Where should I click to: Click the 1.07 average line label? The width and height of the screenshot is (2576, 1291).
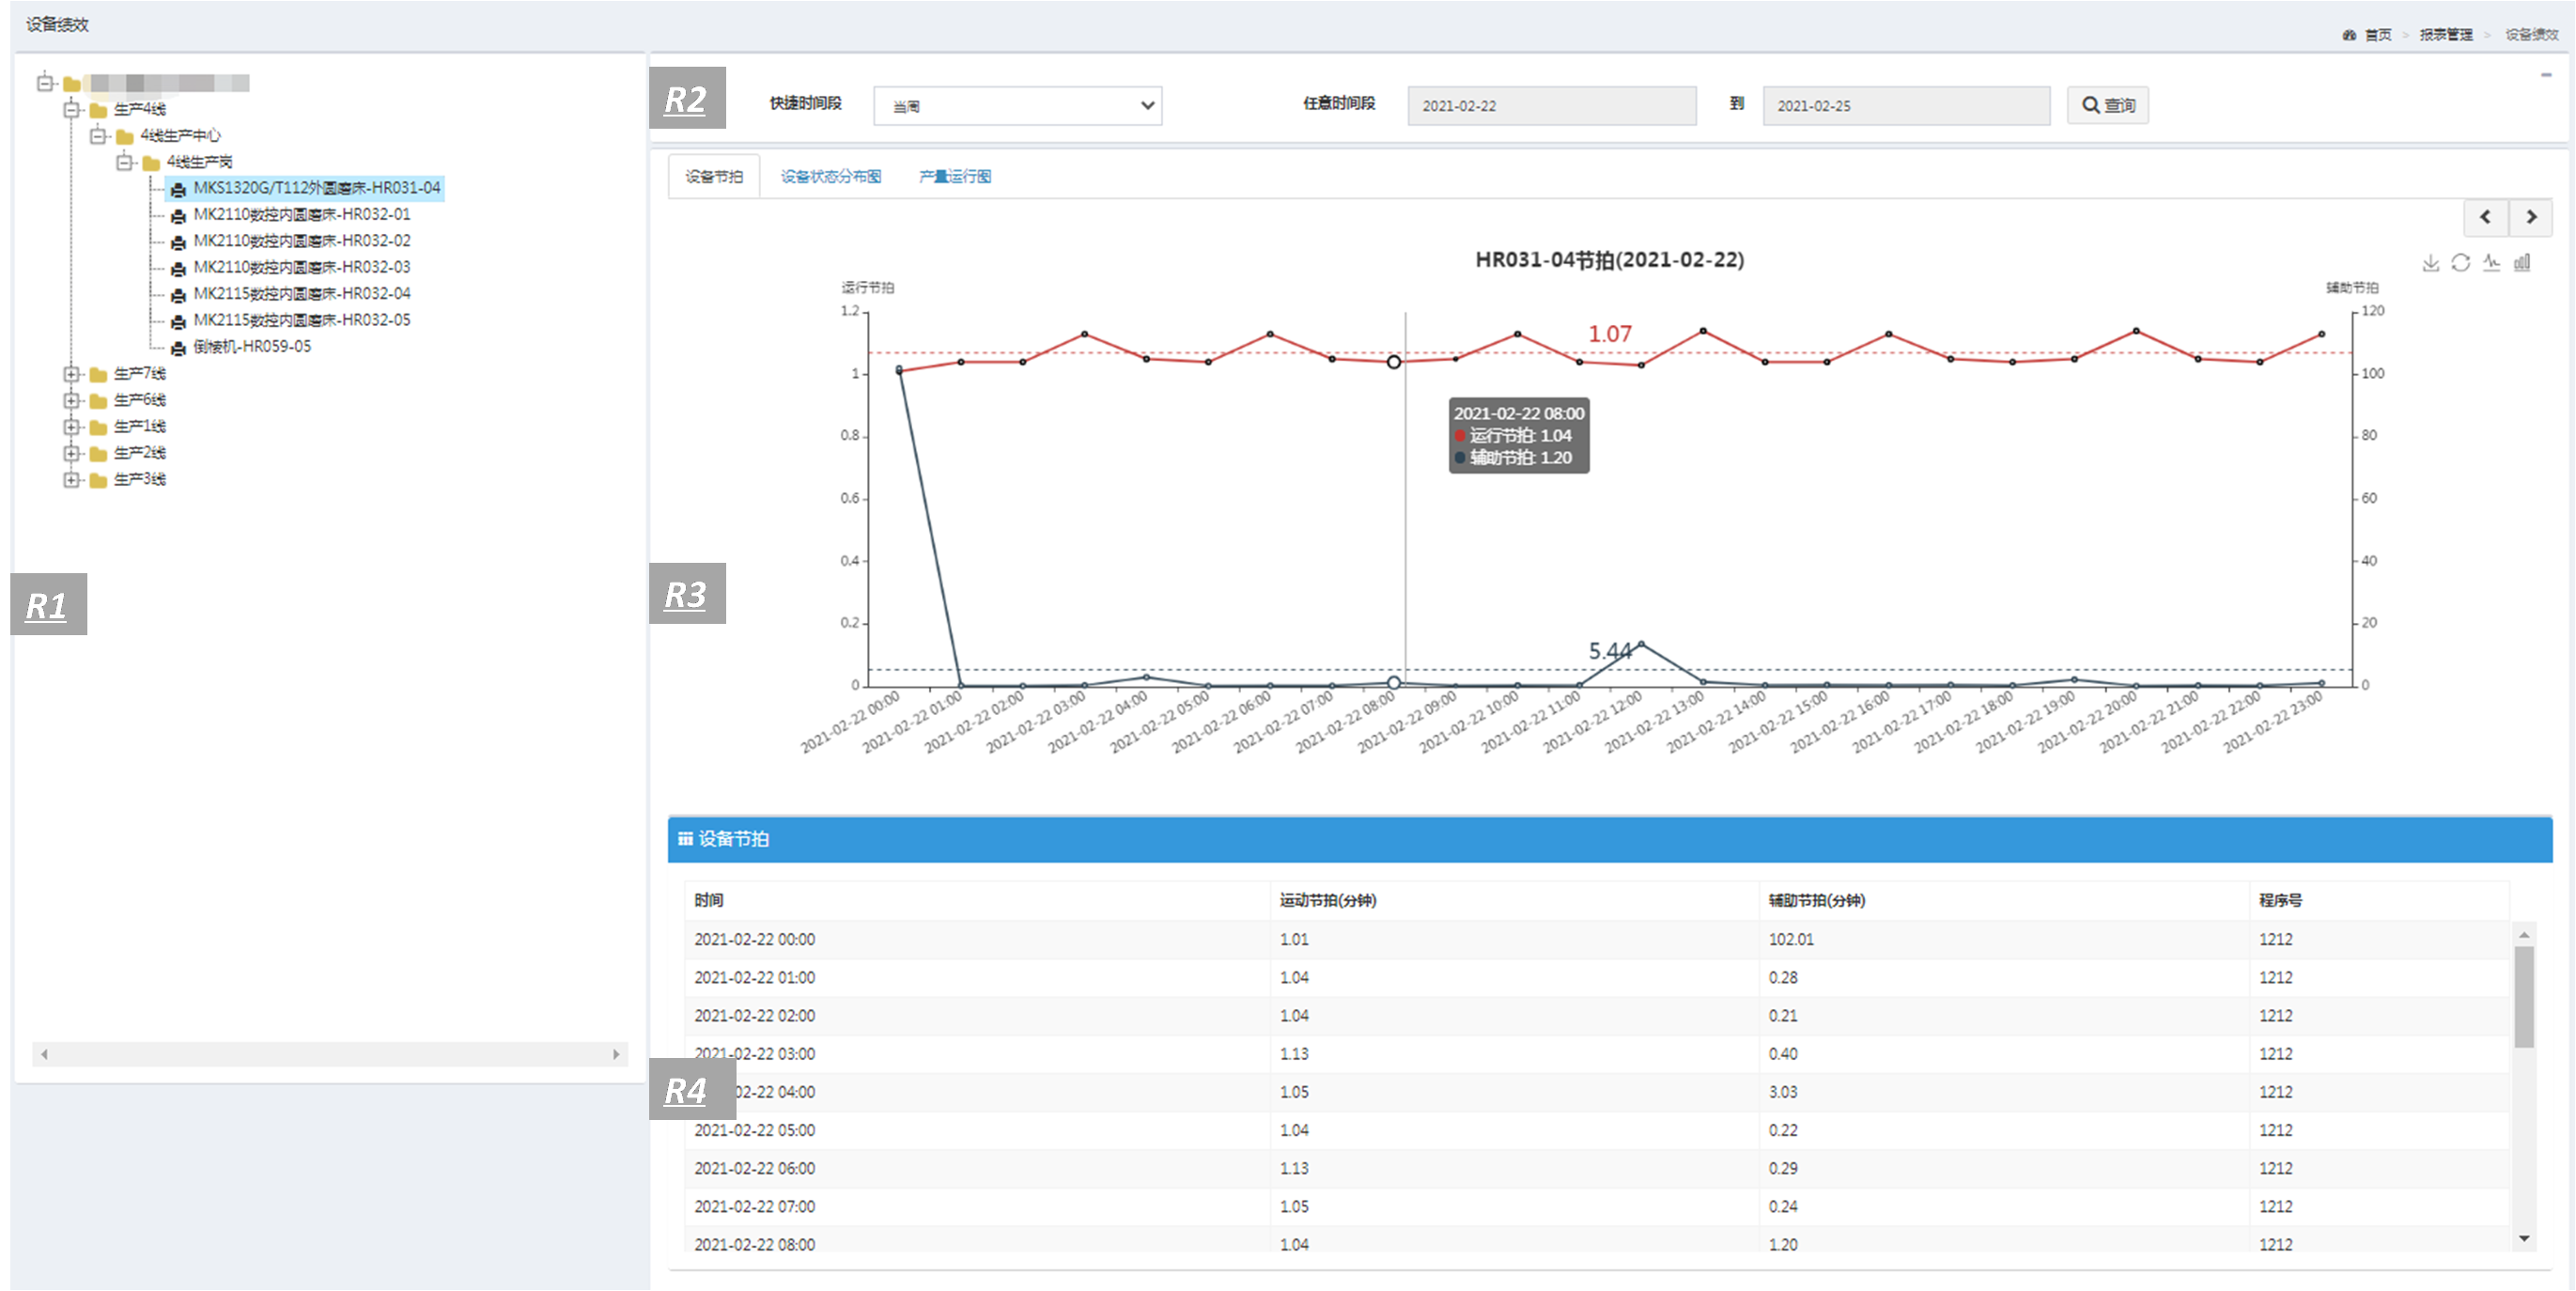[x=1609, y=334]
